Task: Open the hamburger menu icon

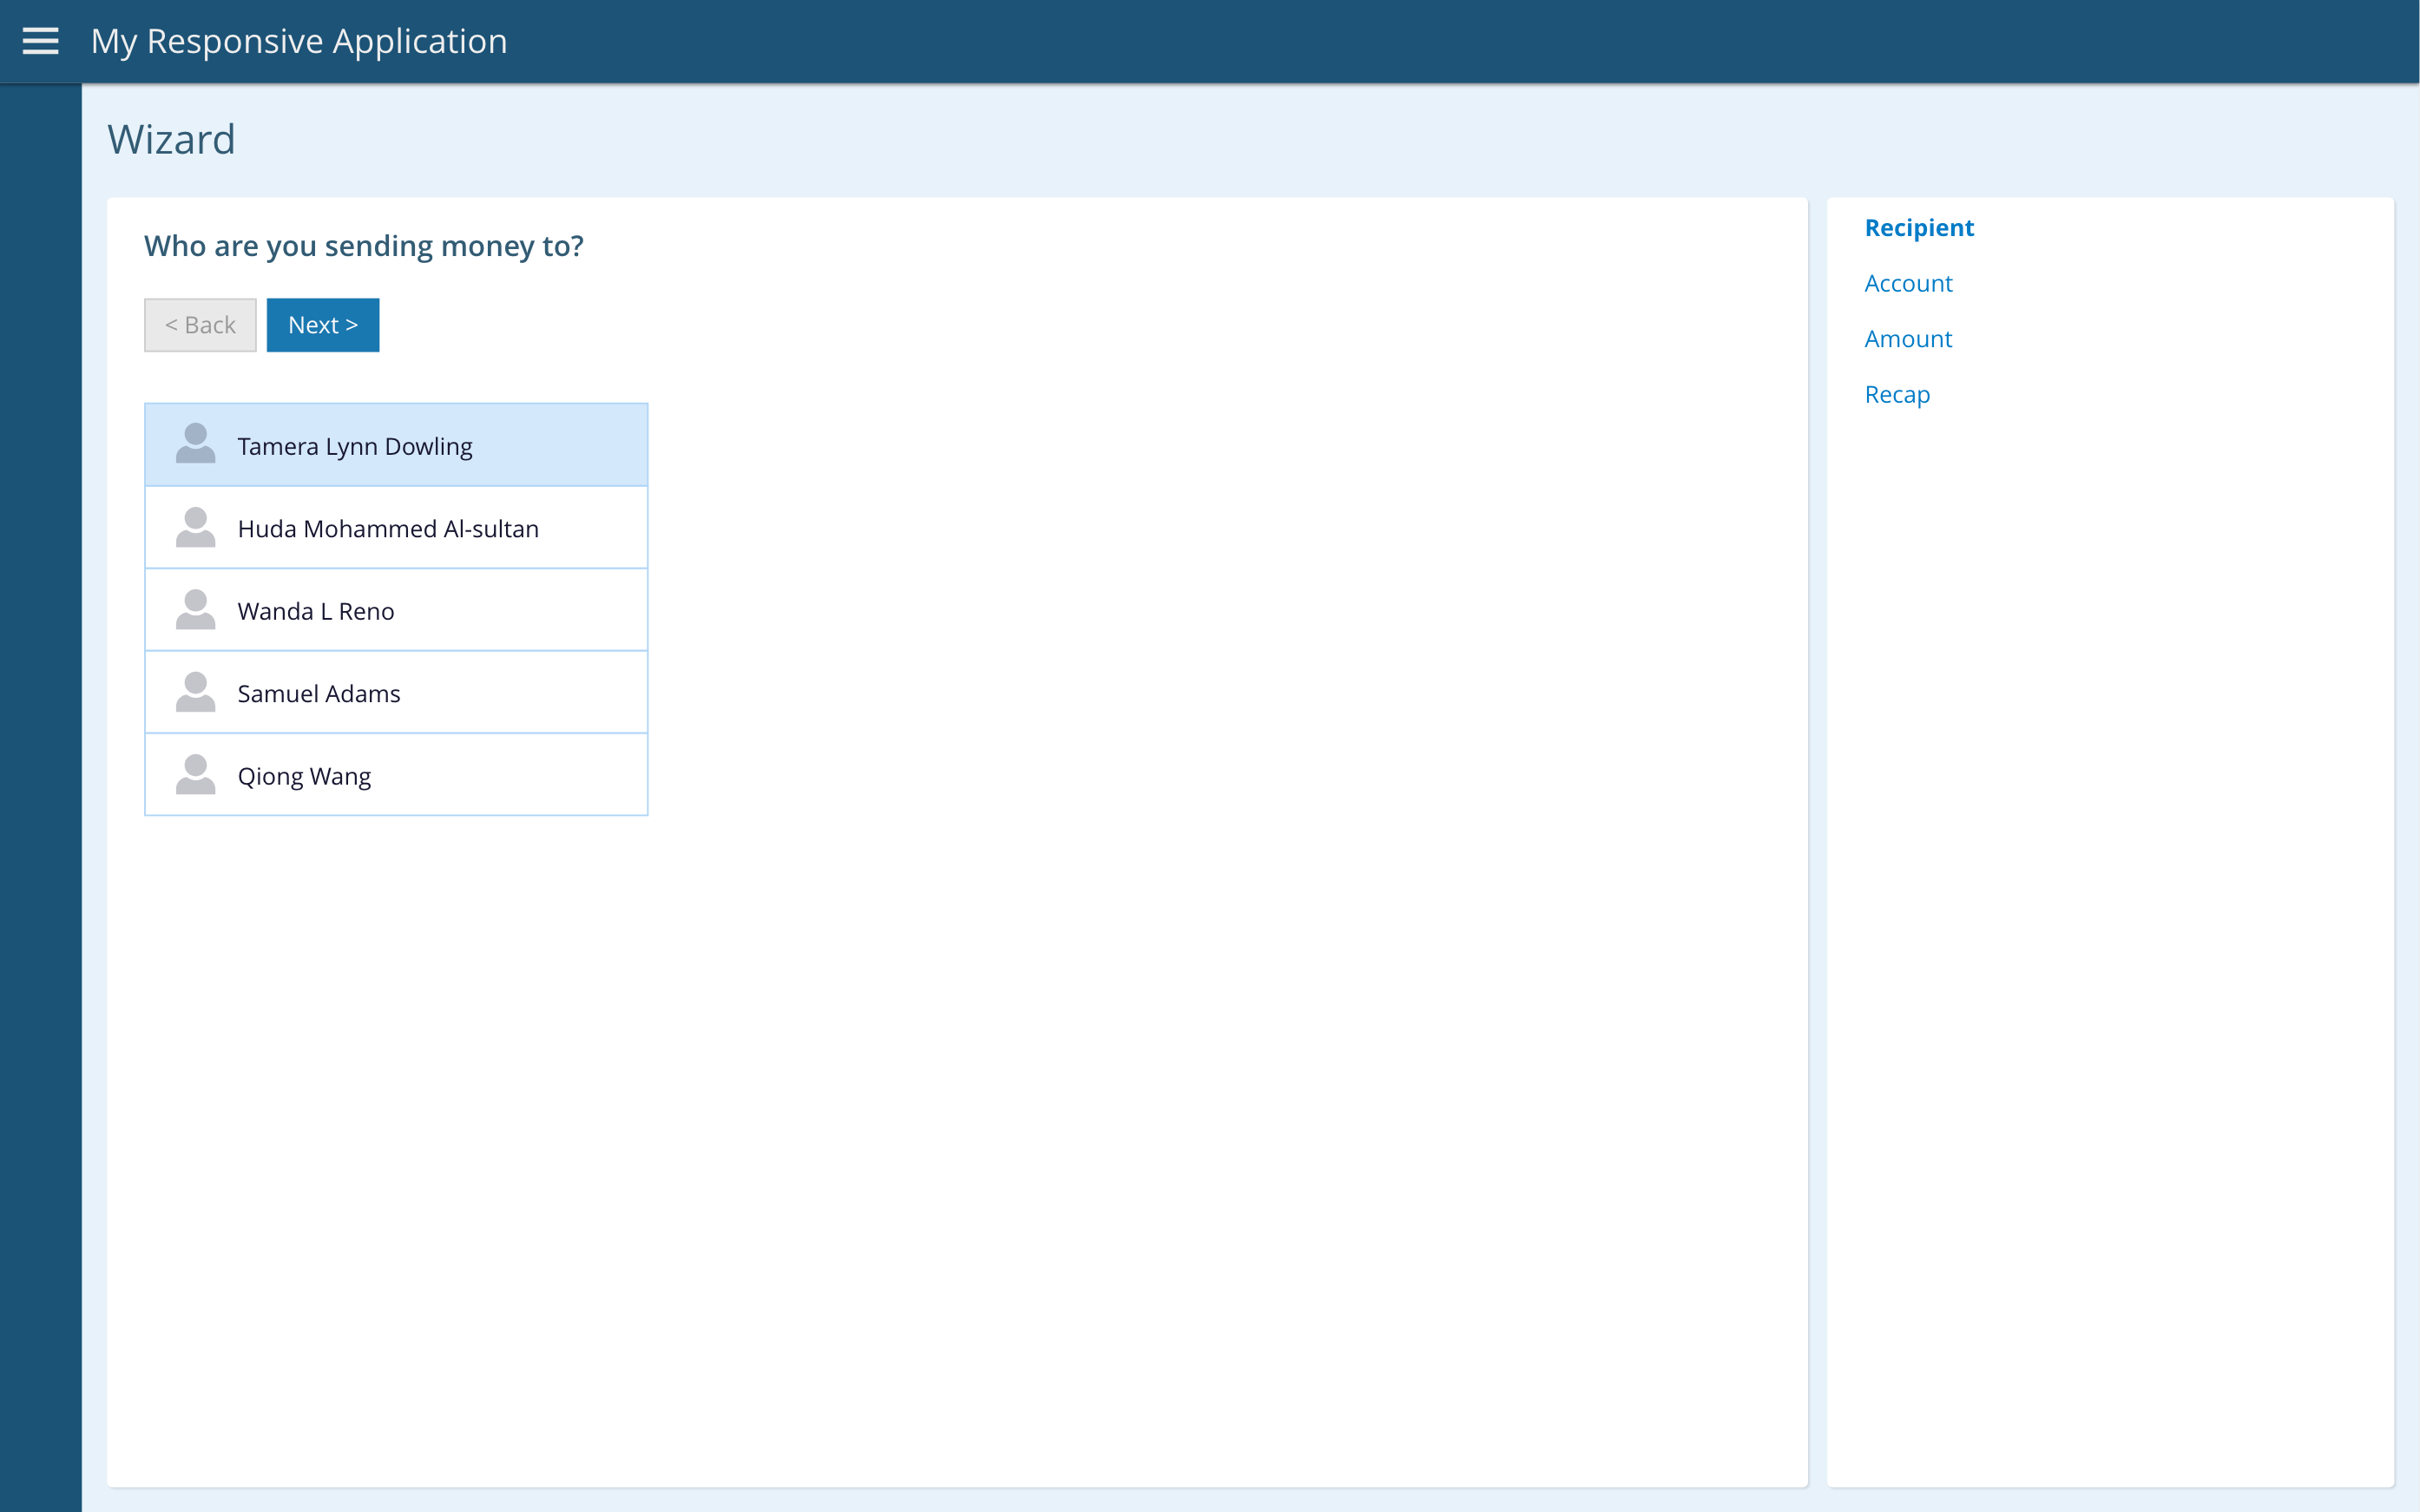Action: click(x=40, y=41)
